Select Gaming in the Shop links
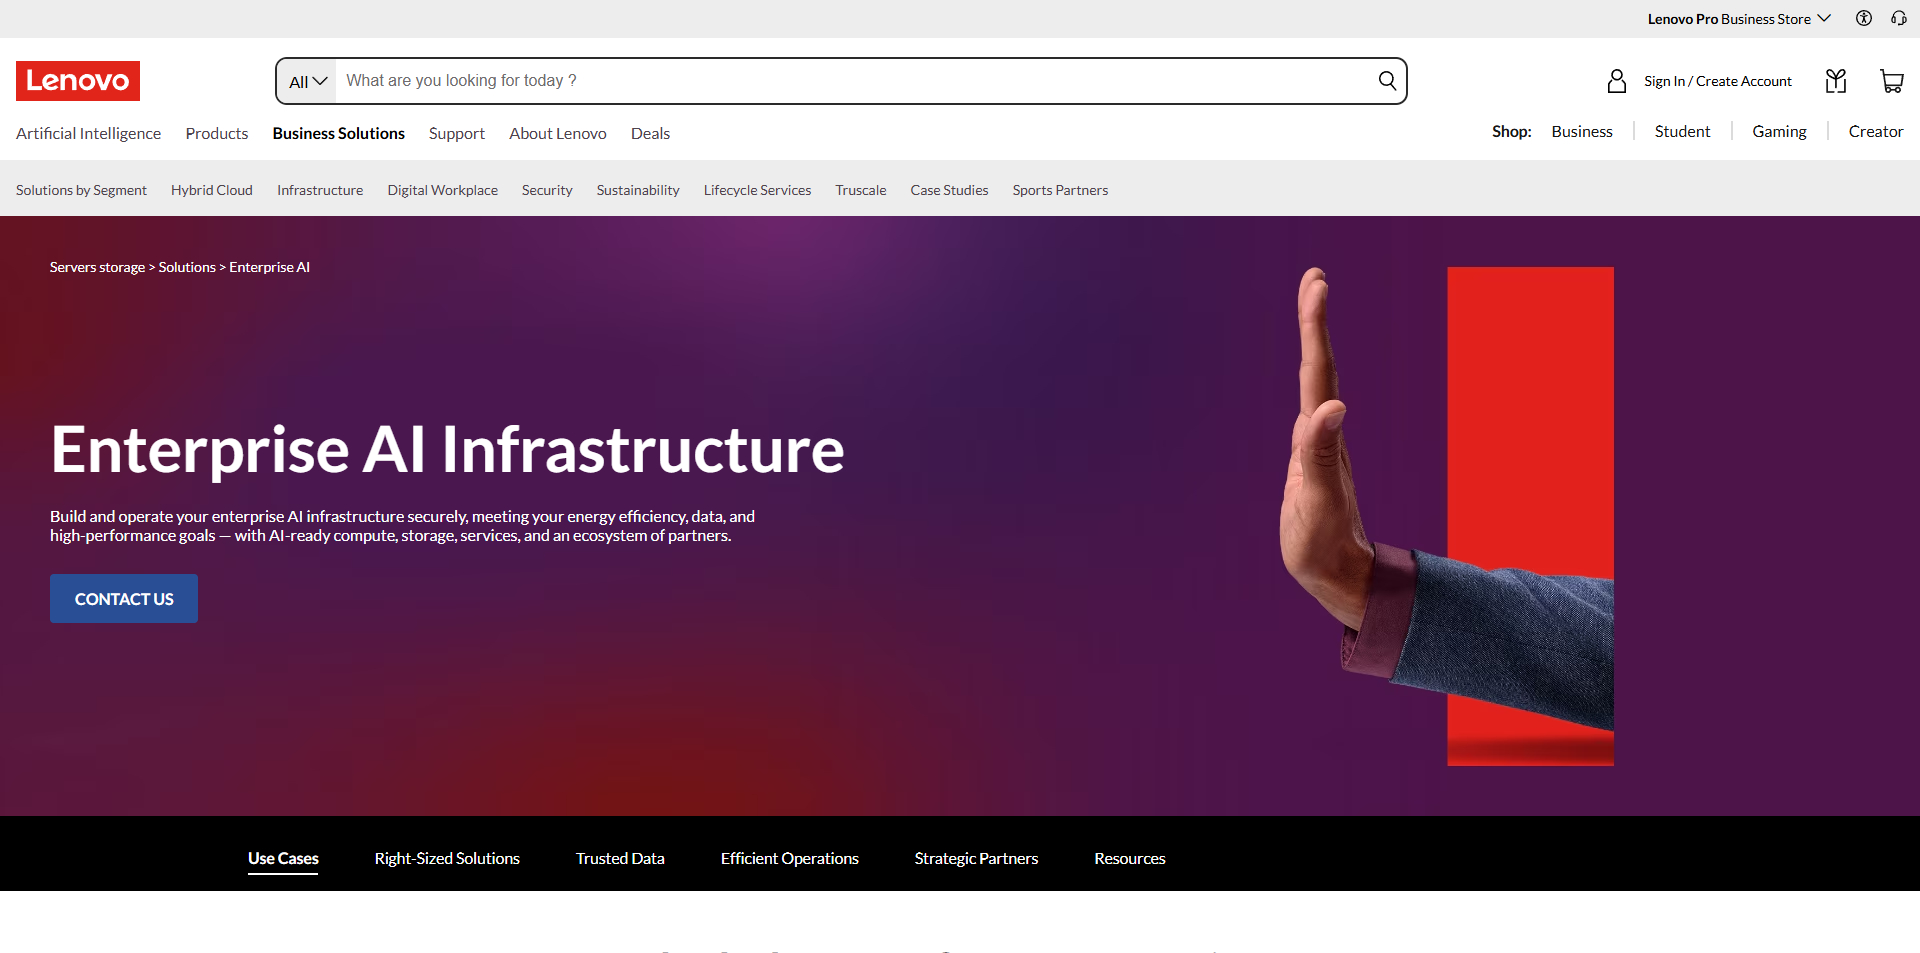This screenshot has height=953, width=1920. tap(1779, 131)
